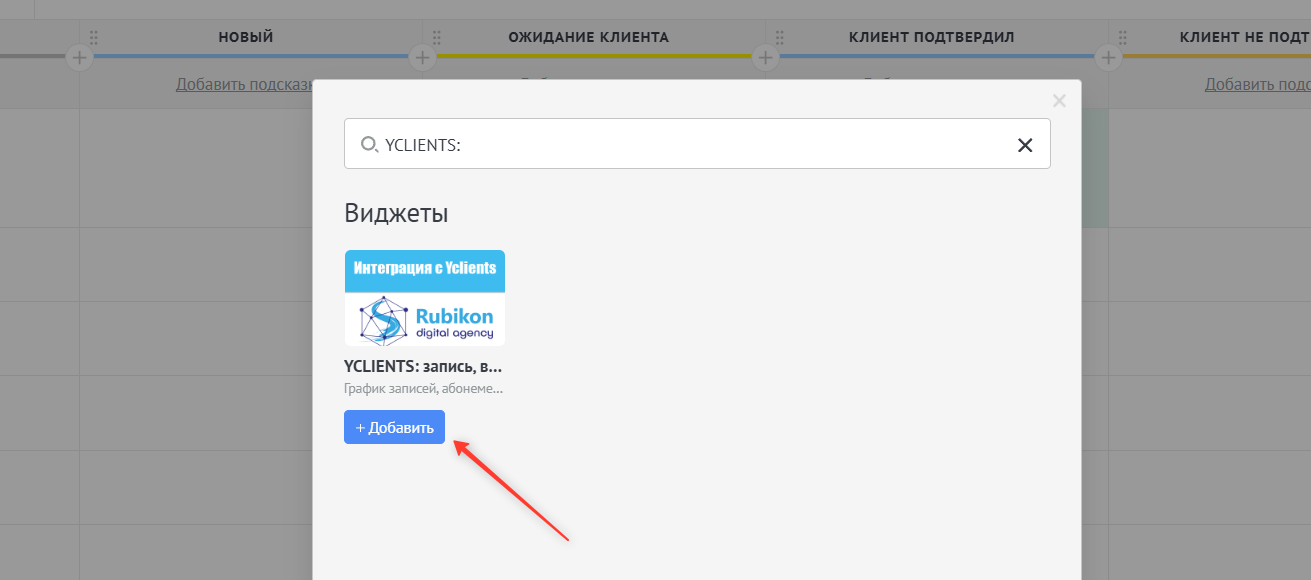1311x580 pixels.
Task: Click plus circle before ОЖИДАНИЕ КЛИЕНТА stage
Action: (x=422, y=58)
